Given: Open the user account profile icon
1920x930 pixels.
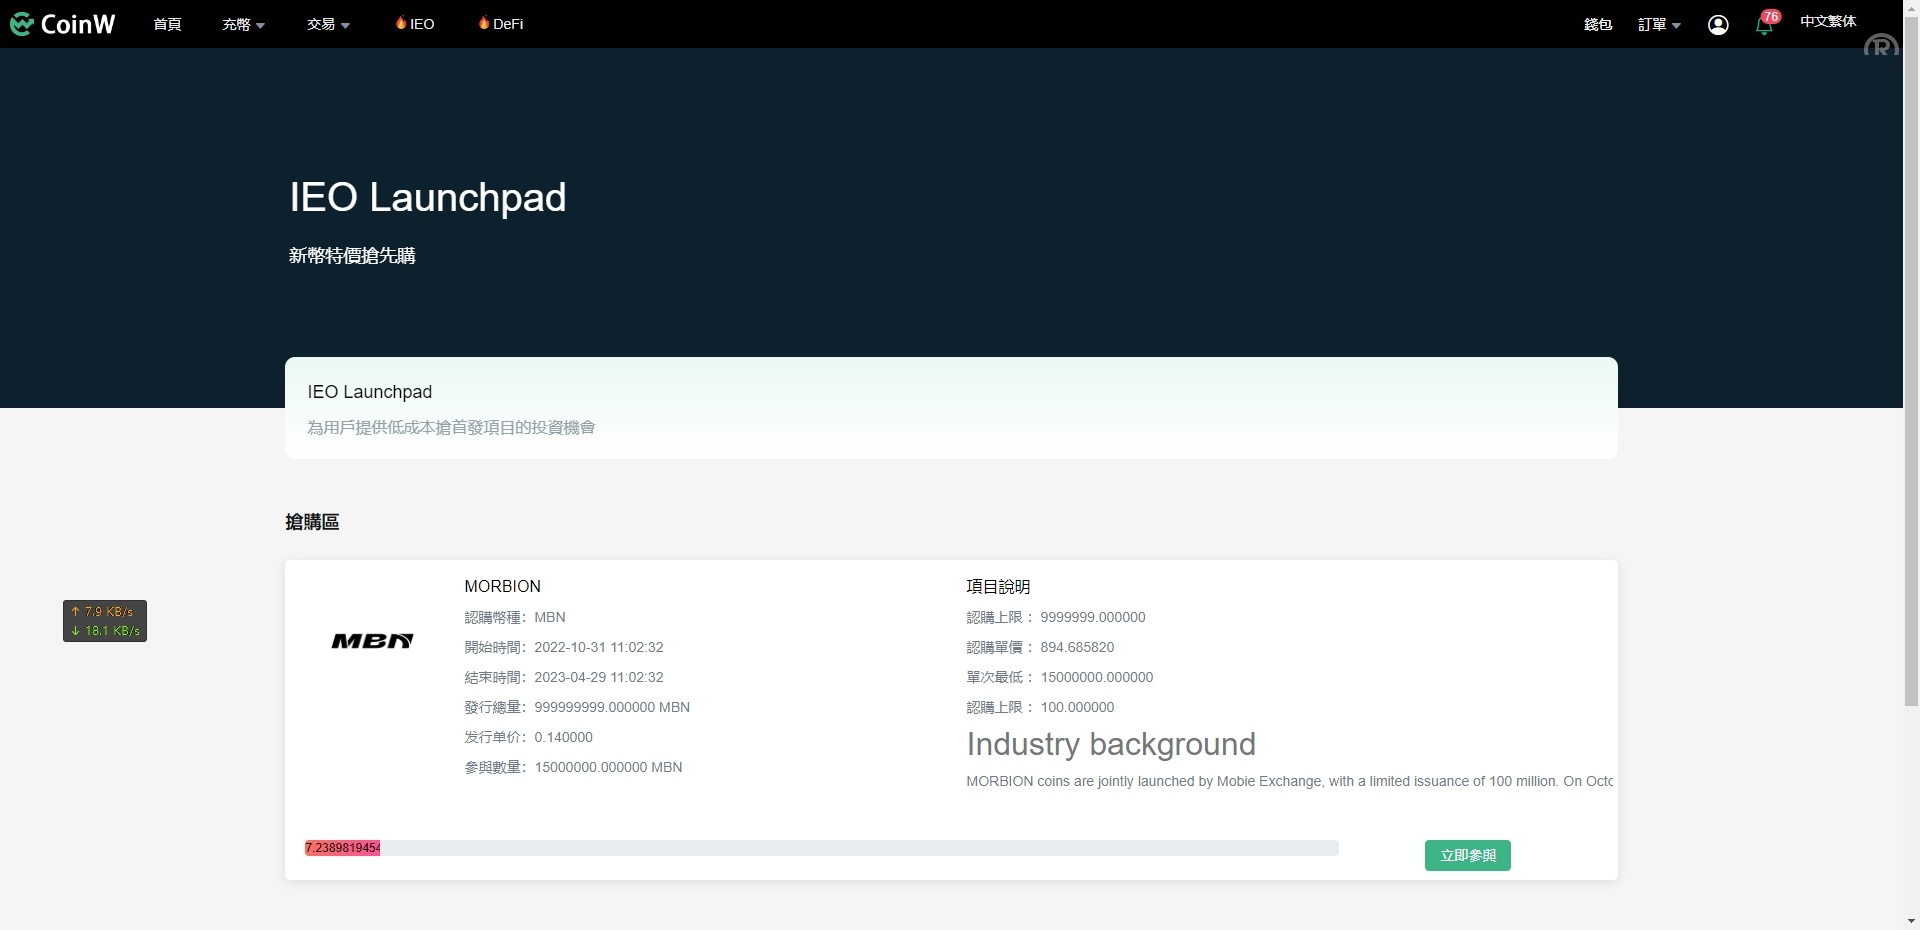Looking at the screenshot, I should pyautogui.click(x=1718, y=25).
